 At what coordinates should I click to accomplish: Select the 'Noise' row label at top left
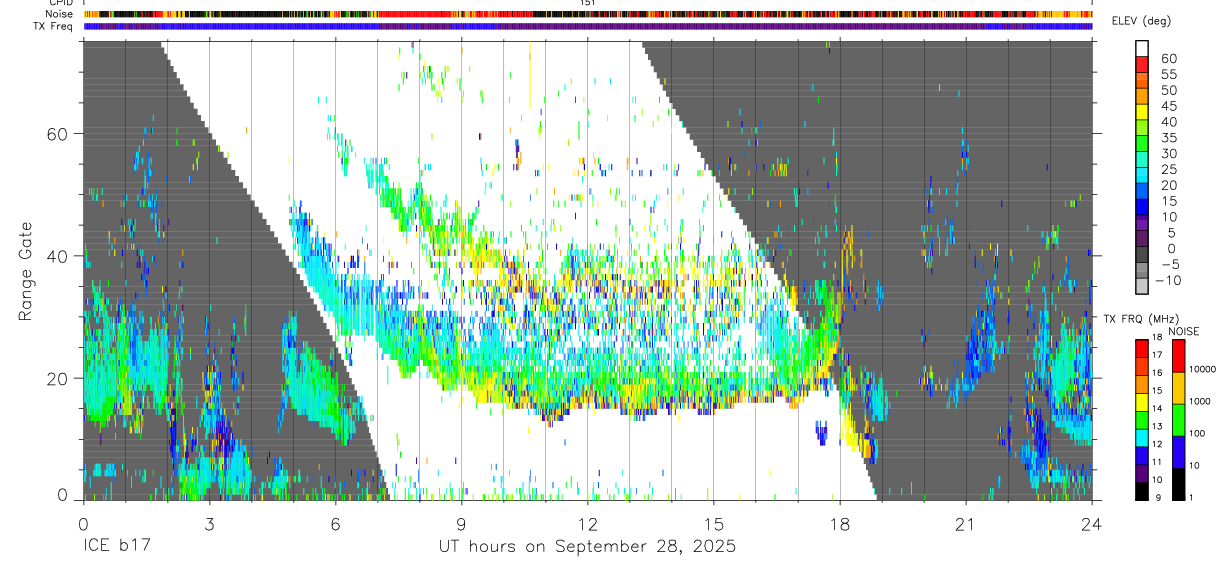(x=60, y=14)
